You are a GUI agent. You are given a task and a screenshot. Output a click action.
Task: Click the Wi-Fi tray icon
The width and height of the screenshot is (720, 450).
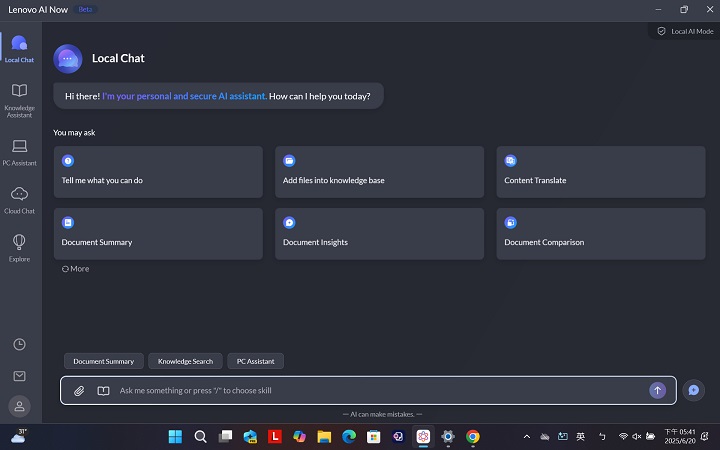[623, 437]
